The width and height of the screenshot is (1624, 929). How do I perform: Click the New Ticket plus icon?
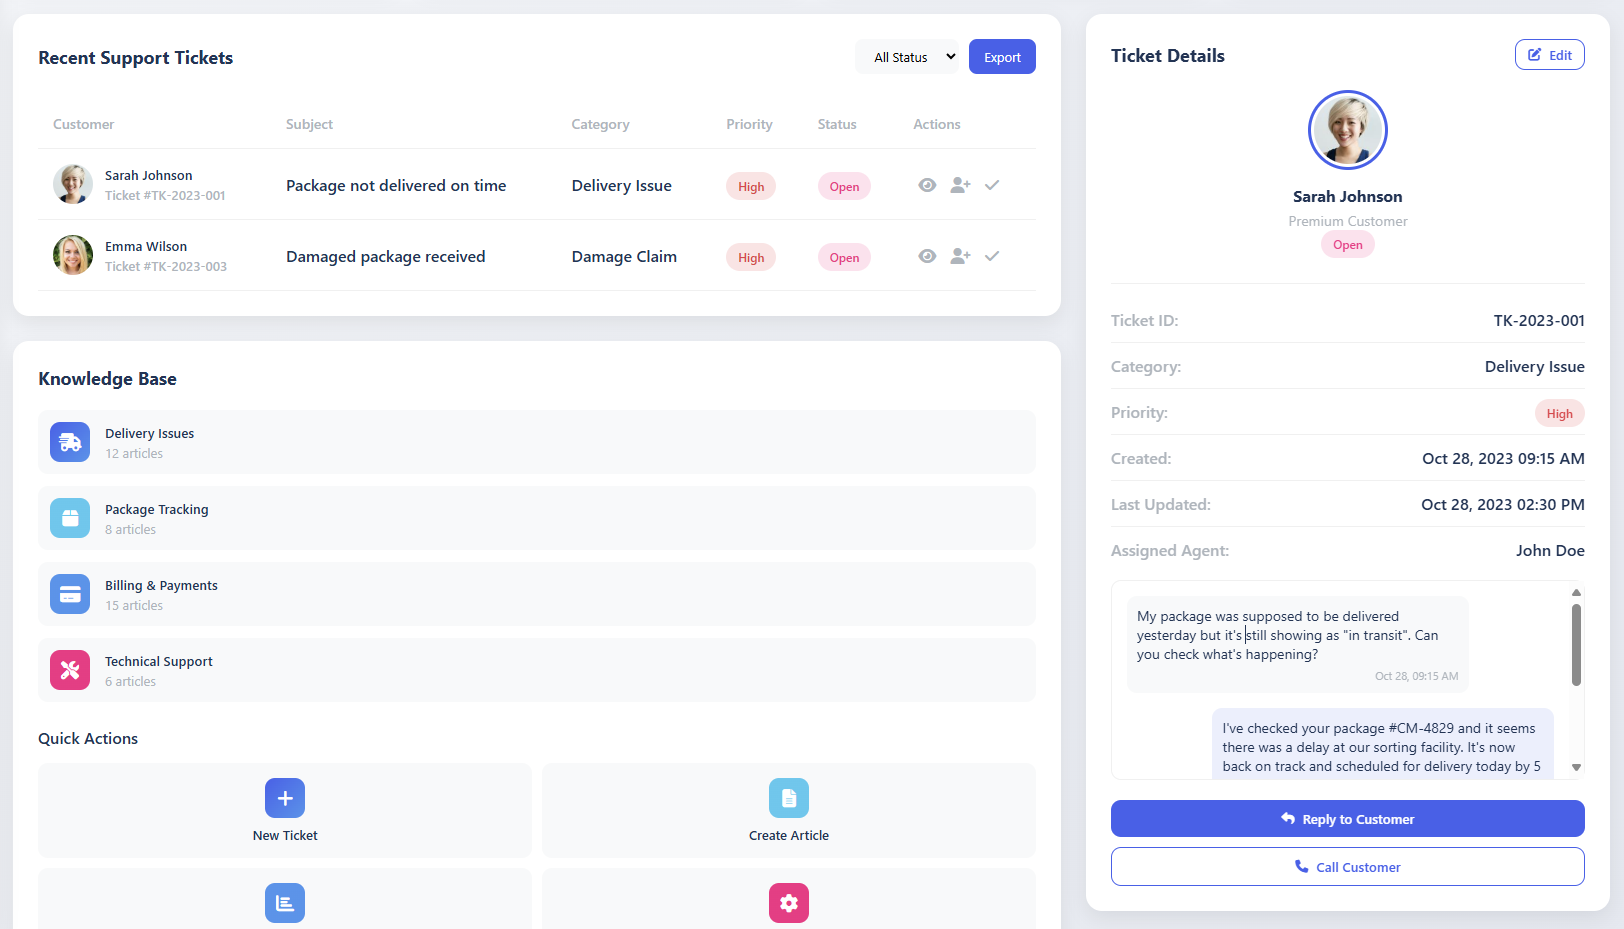(285, 798)
